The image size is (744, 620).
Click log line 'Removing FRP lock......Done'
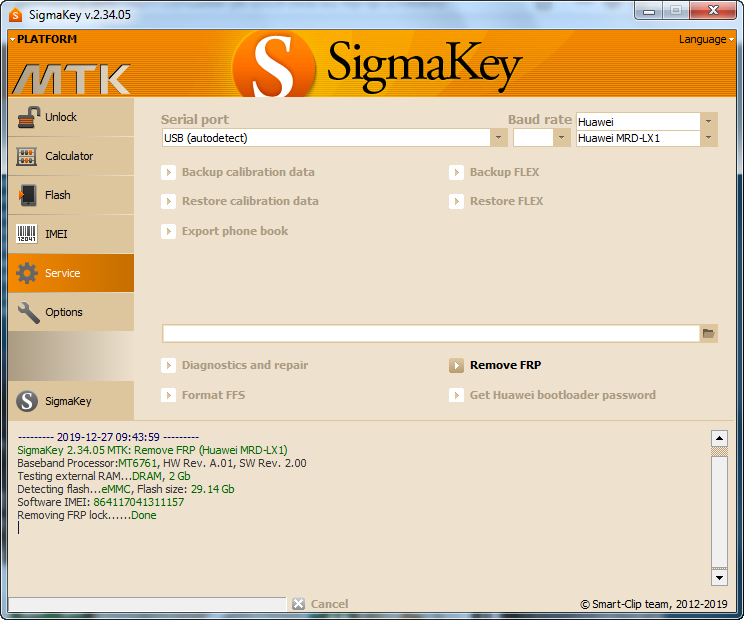(87, 515)
